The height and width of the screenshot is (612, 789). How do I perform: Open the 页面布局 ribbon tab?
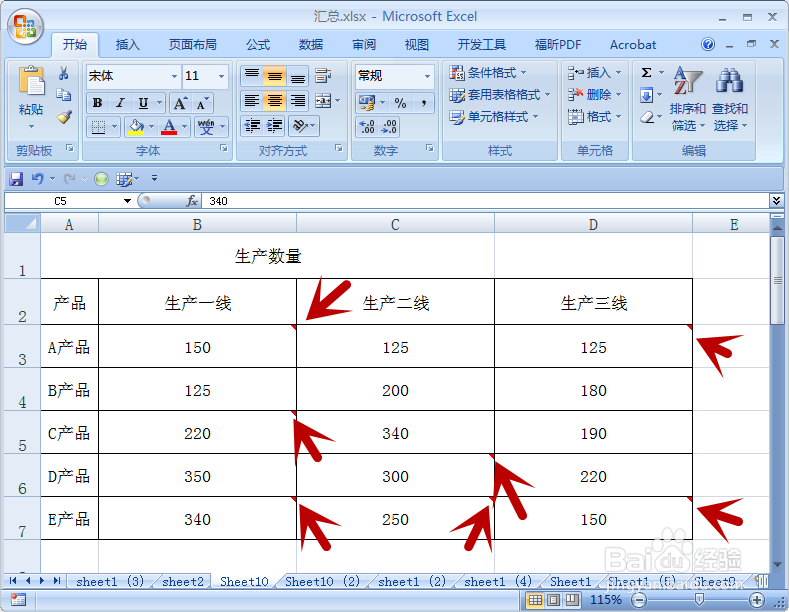tap(193, 45)
